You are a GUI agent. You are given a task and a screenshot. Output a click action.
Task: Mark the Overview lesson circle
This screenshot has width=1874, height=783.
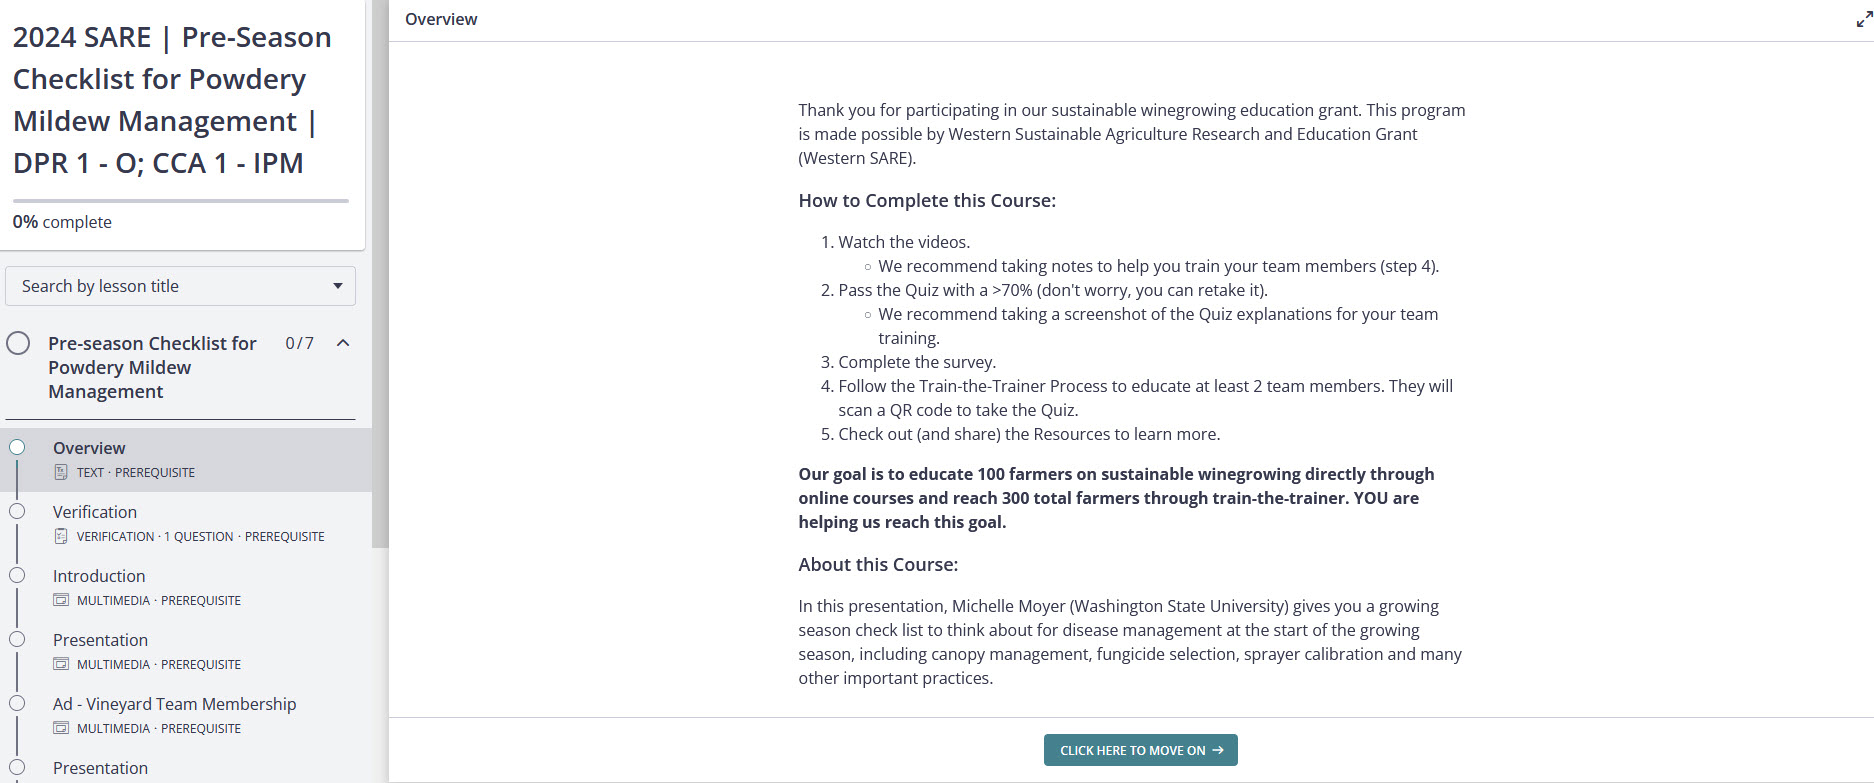click(x=17, y=447)
